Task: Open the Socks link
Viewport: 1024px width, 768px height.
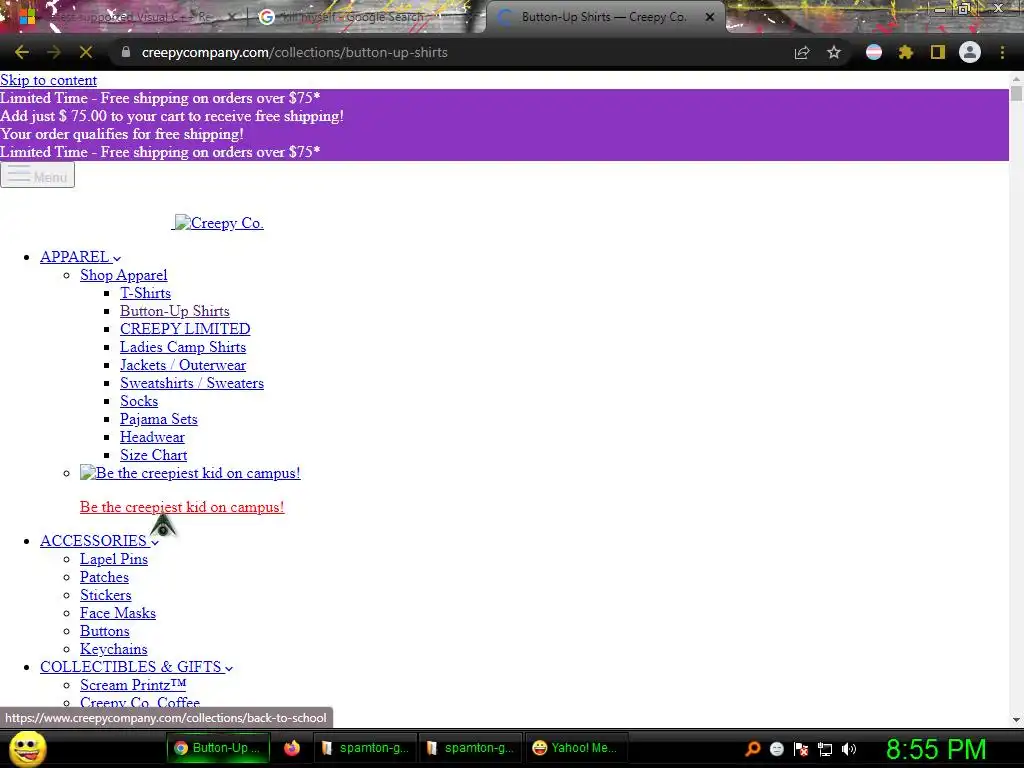Action: click(138, 401)
